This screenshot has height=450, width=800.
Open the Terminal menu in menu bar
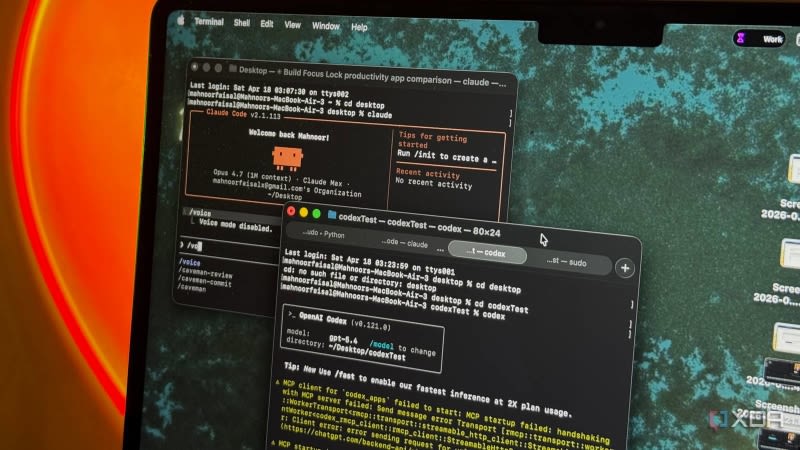(209, 22)
